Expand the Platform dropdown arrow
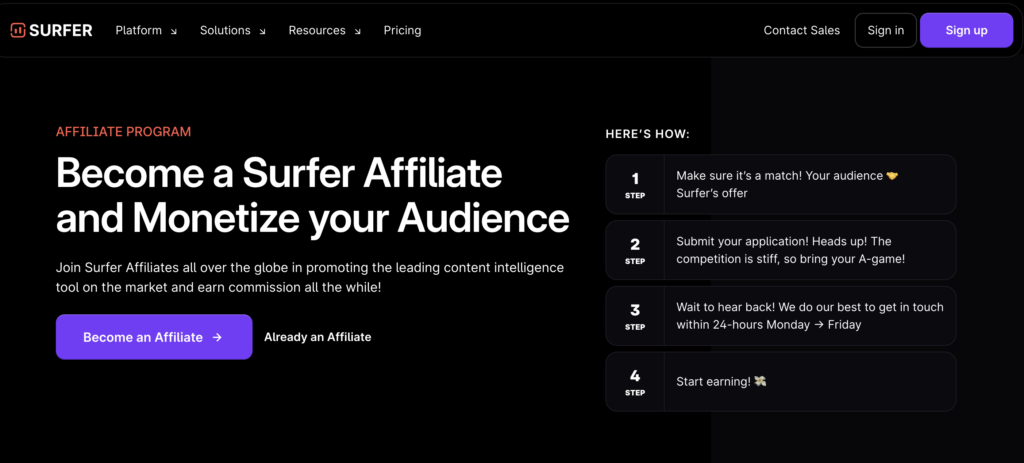This screenshot has width=1024, height=463. [173, 31]
